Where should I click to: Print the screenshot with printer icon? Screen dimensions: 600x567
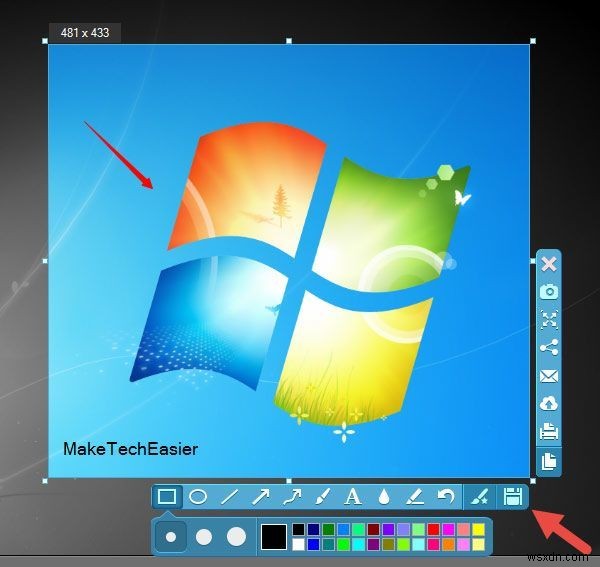click(x=549, y=432)
